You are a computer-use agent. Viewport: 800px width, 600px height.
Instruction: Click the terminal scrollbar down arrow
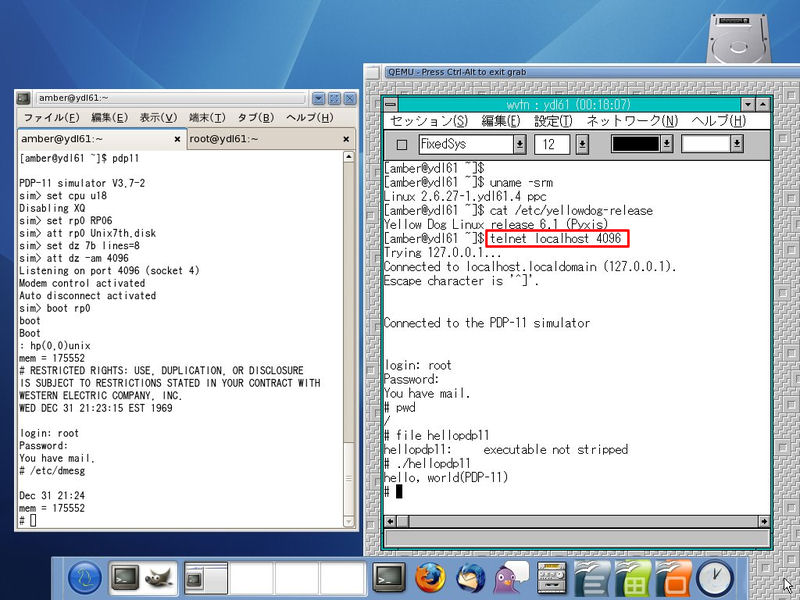point(349,522)
